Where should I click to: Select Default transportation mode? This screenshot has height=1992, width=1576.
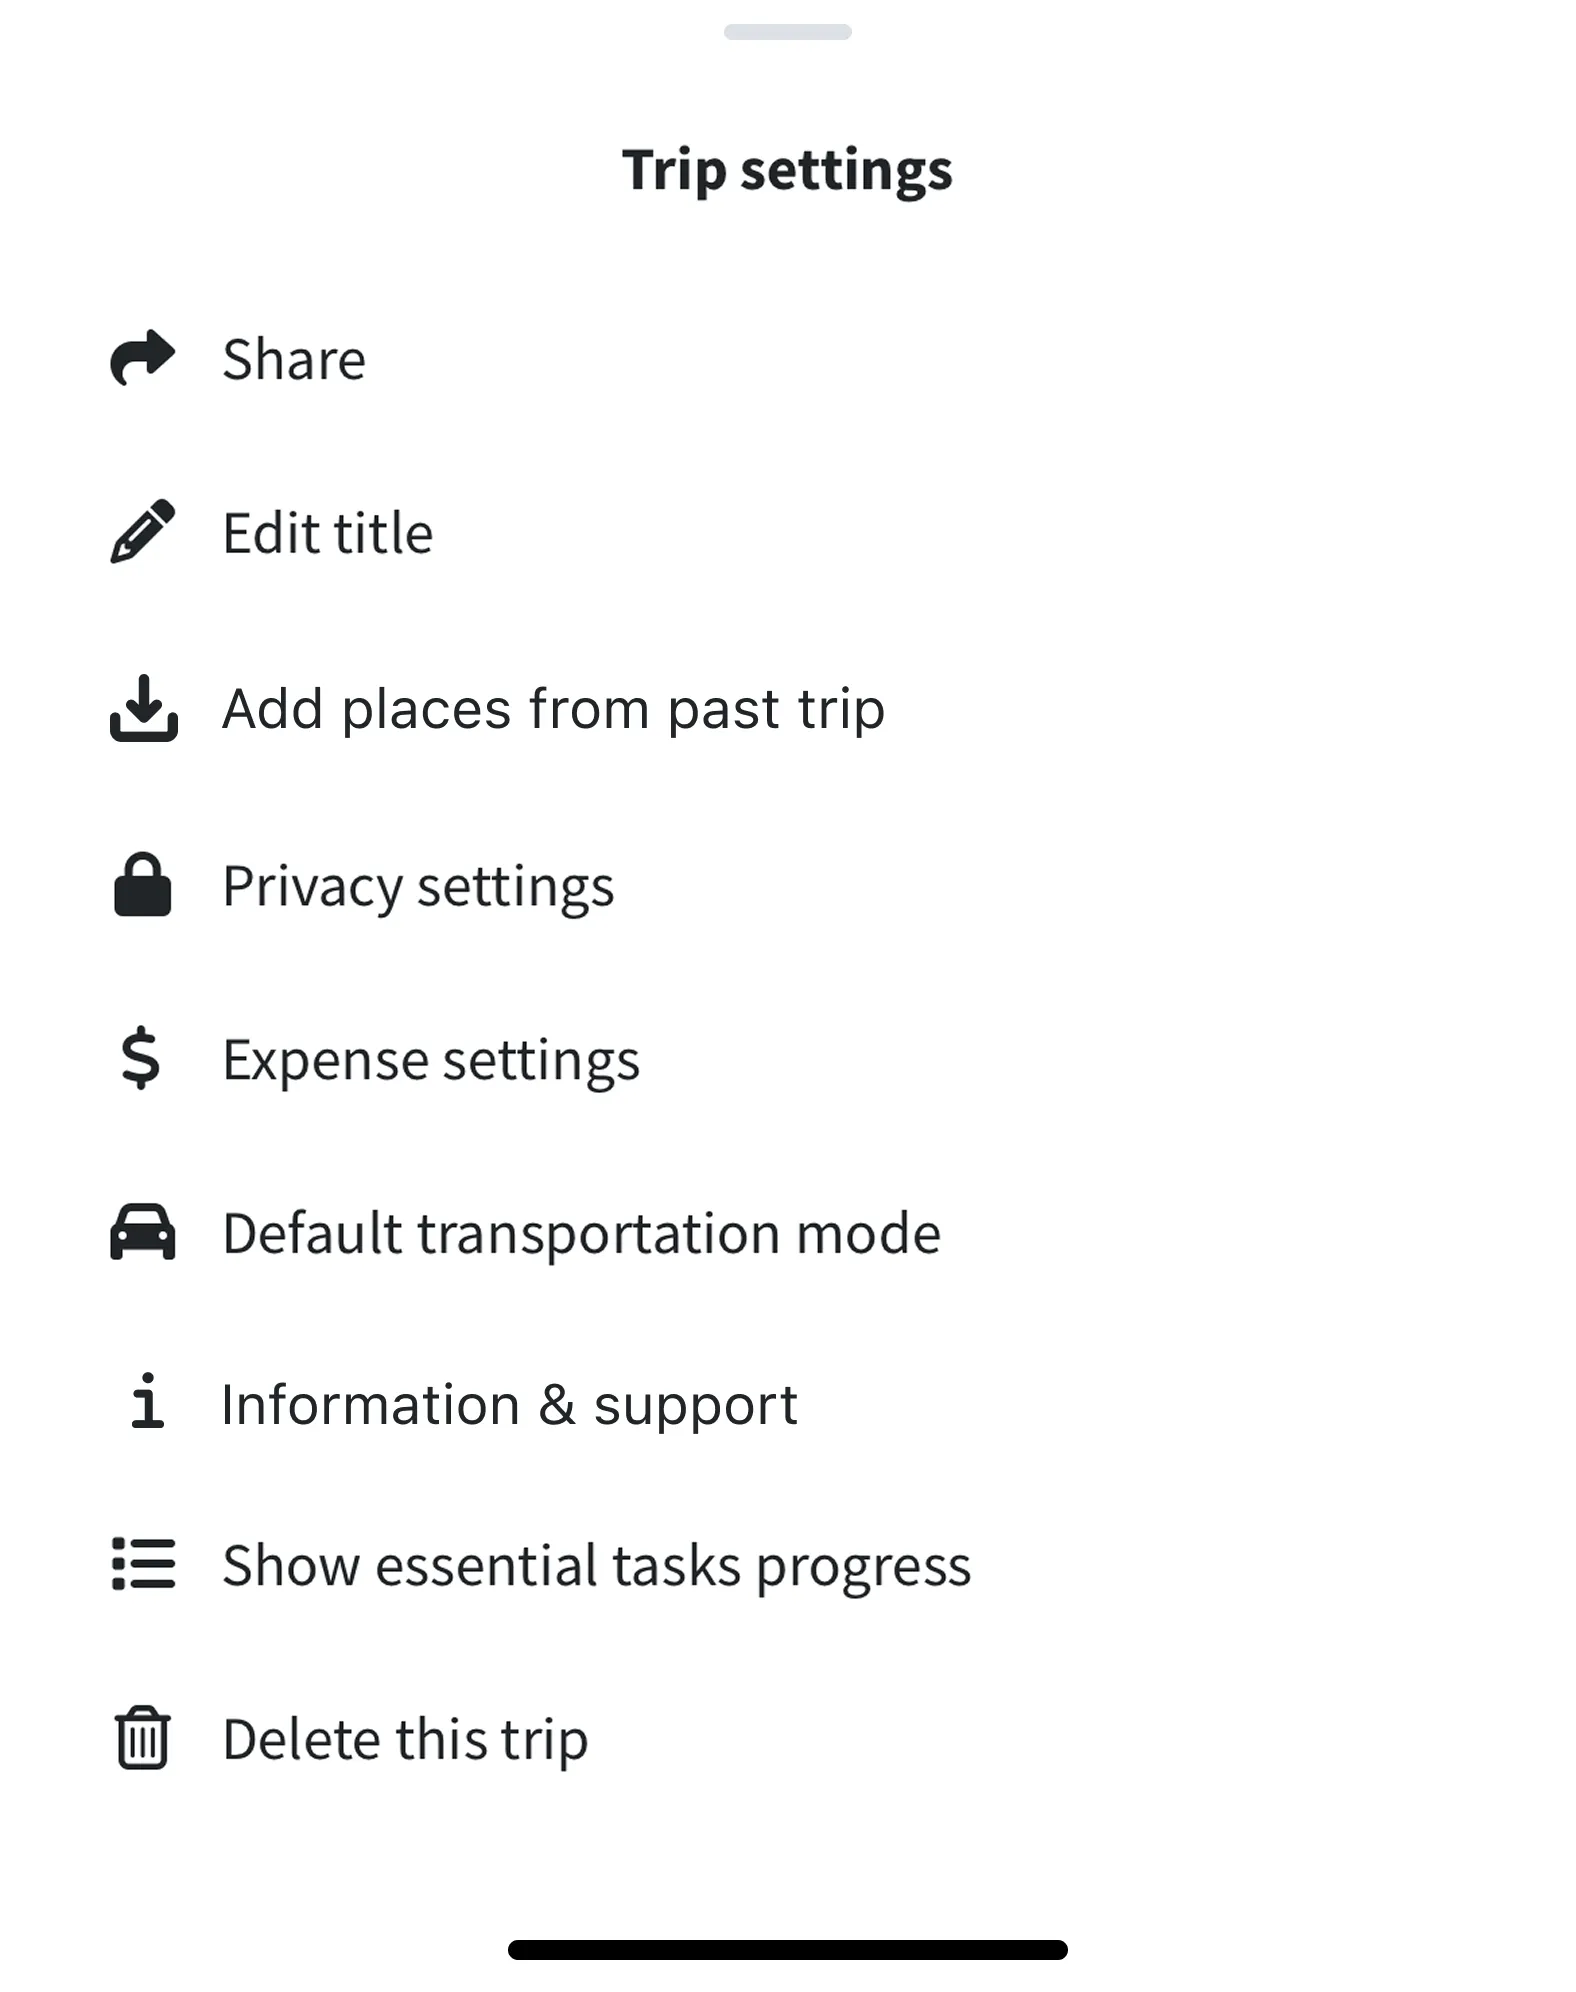(581, 1233)
